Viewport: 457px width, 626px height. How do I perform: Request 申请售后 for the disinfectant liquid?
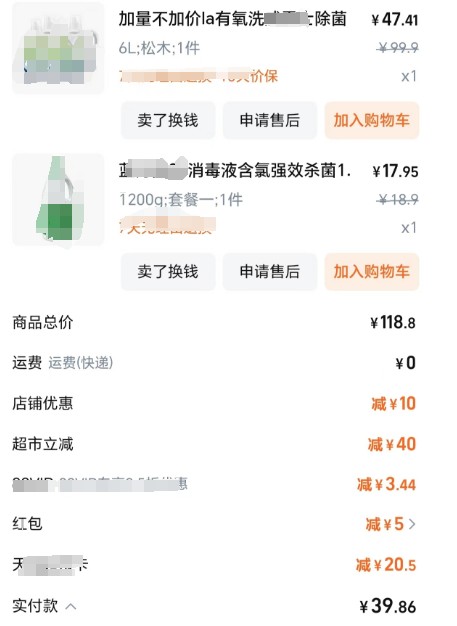click(270, 271)
